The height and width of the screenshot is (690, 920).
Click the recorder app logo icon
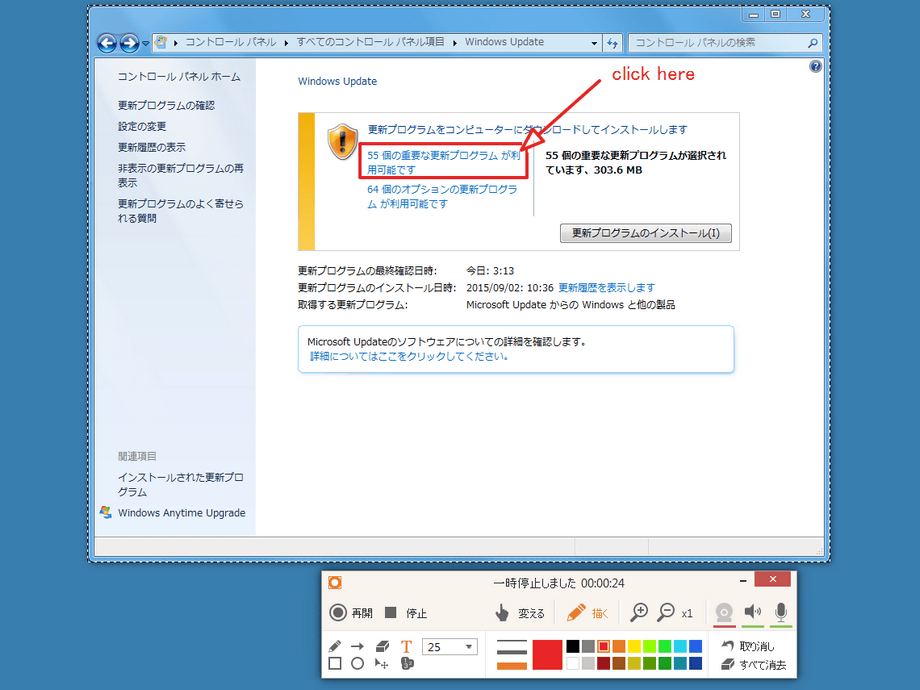335,583
